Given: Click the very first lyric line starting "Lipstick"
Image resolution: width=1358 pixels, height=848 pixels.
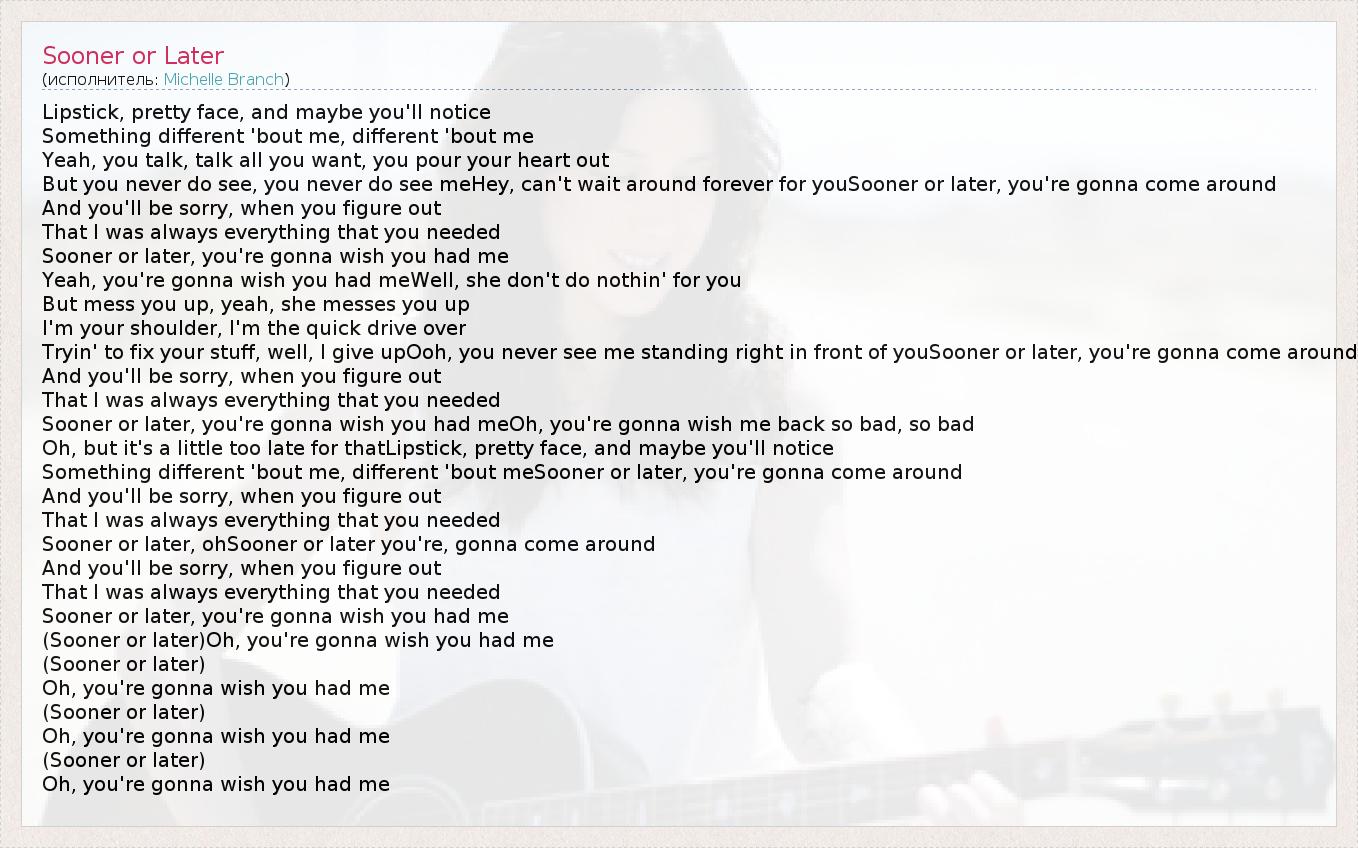Looking at the screenshot, I should coord(266,112).
